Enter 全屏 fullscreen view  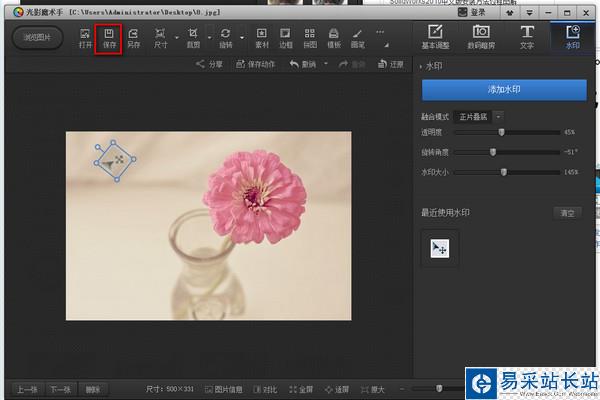pyautogui.click(x=301, y=390)
